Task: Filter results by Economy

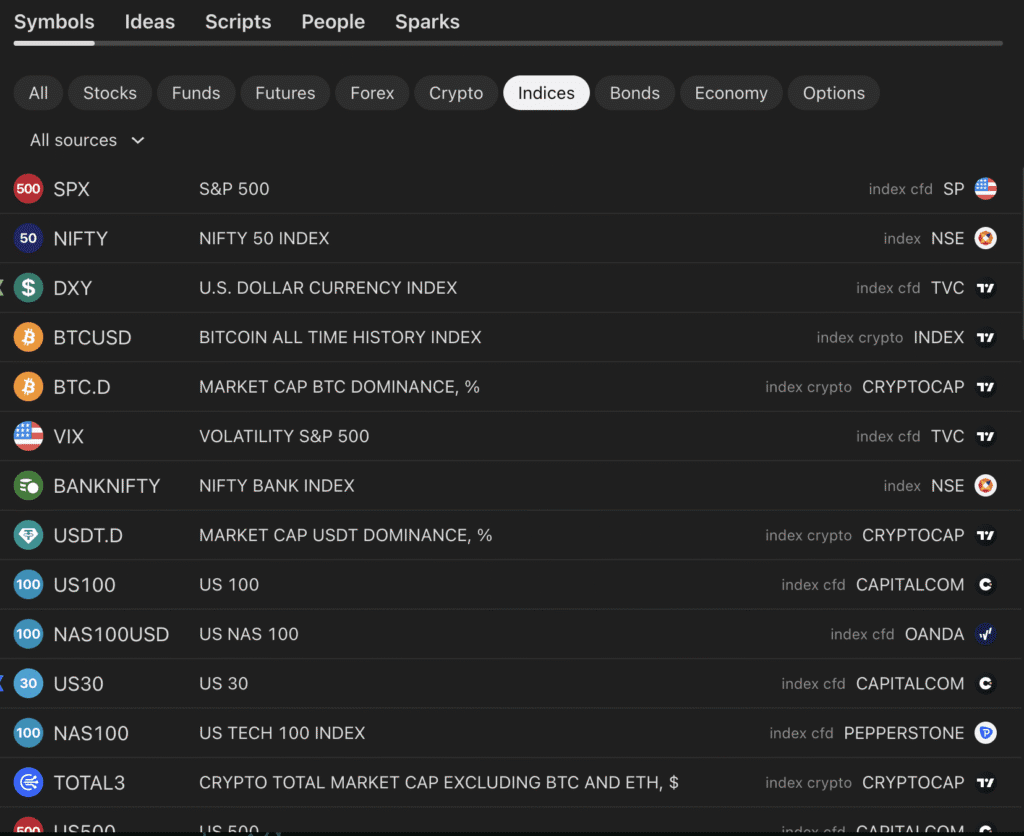Action: 731,93
